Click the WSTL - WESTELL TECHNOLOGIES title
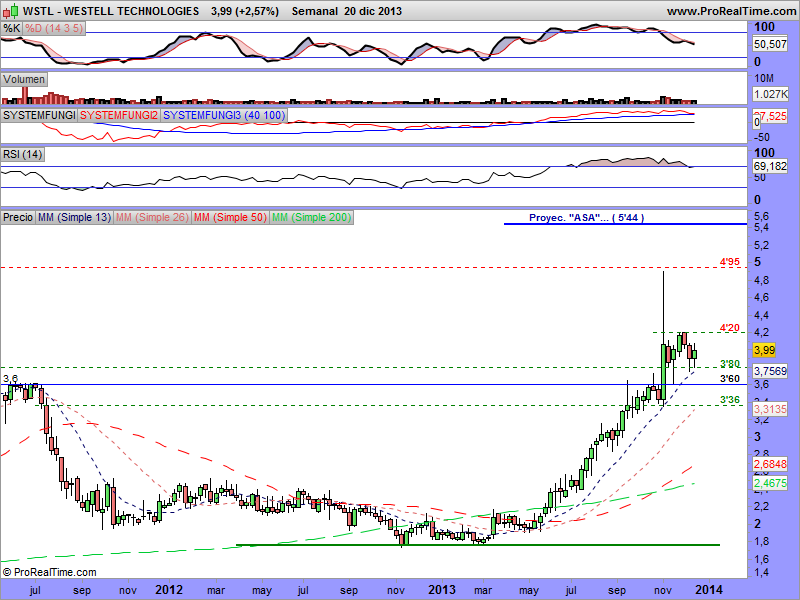The height and width of the screenshot is (600, 800). point(111,11)
